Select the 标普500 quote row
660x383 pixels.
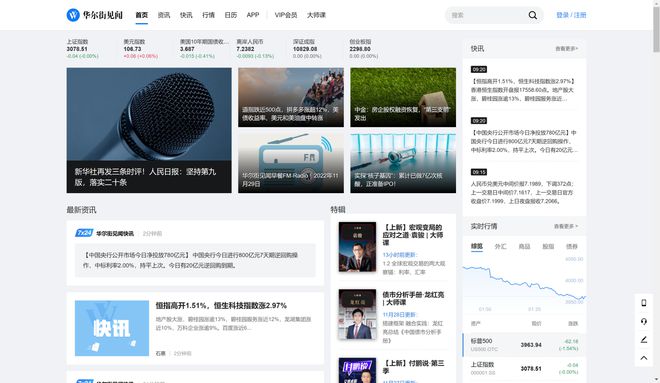point(524,345)
